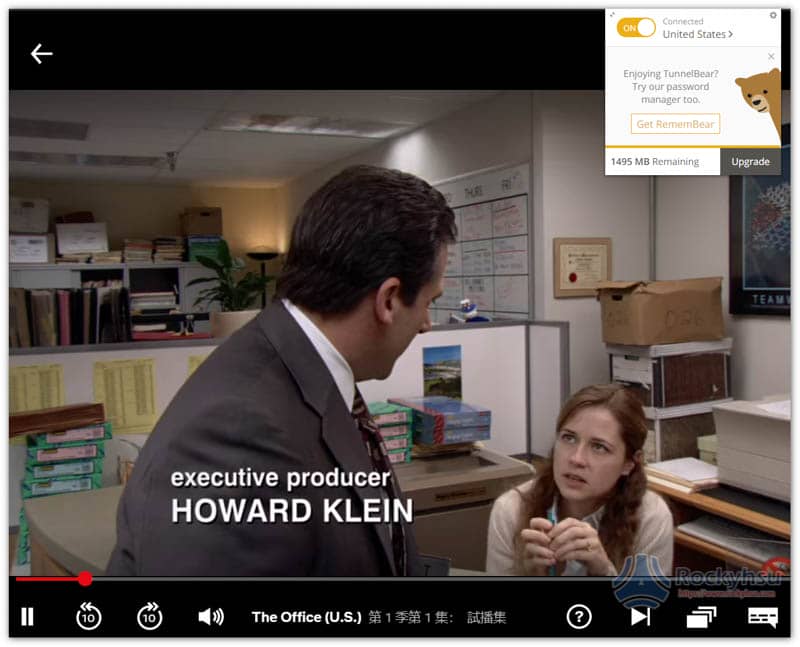The width and height of the screenshot is (800, 647).
Task: Close the RememBear promotion message
Action: click(771, 56)
